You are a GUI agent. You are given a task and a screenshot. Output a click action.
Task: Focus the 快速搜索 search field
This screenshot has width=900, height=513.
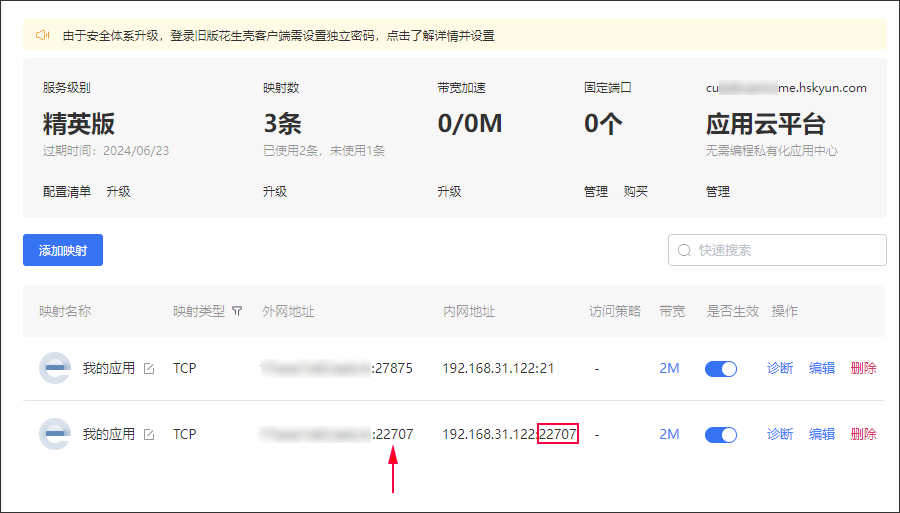pyautogui.click(x=777, y=250)
